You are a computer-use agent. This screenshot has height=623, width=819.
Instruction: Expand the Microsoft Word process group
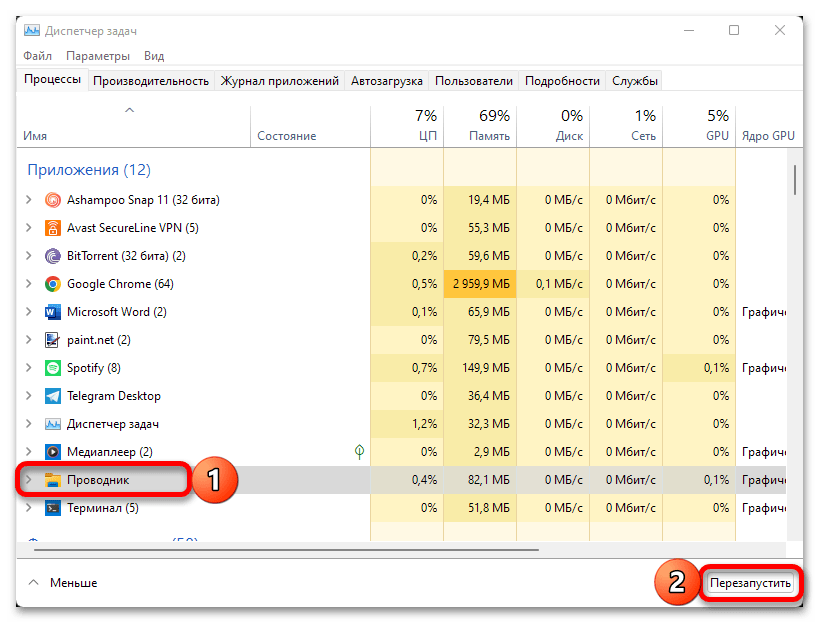pyautogui.click(x=29, y=312)
